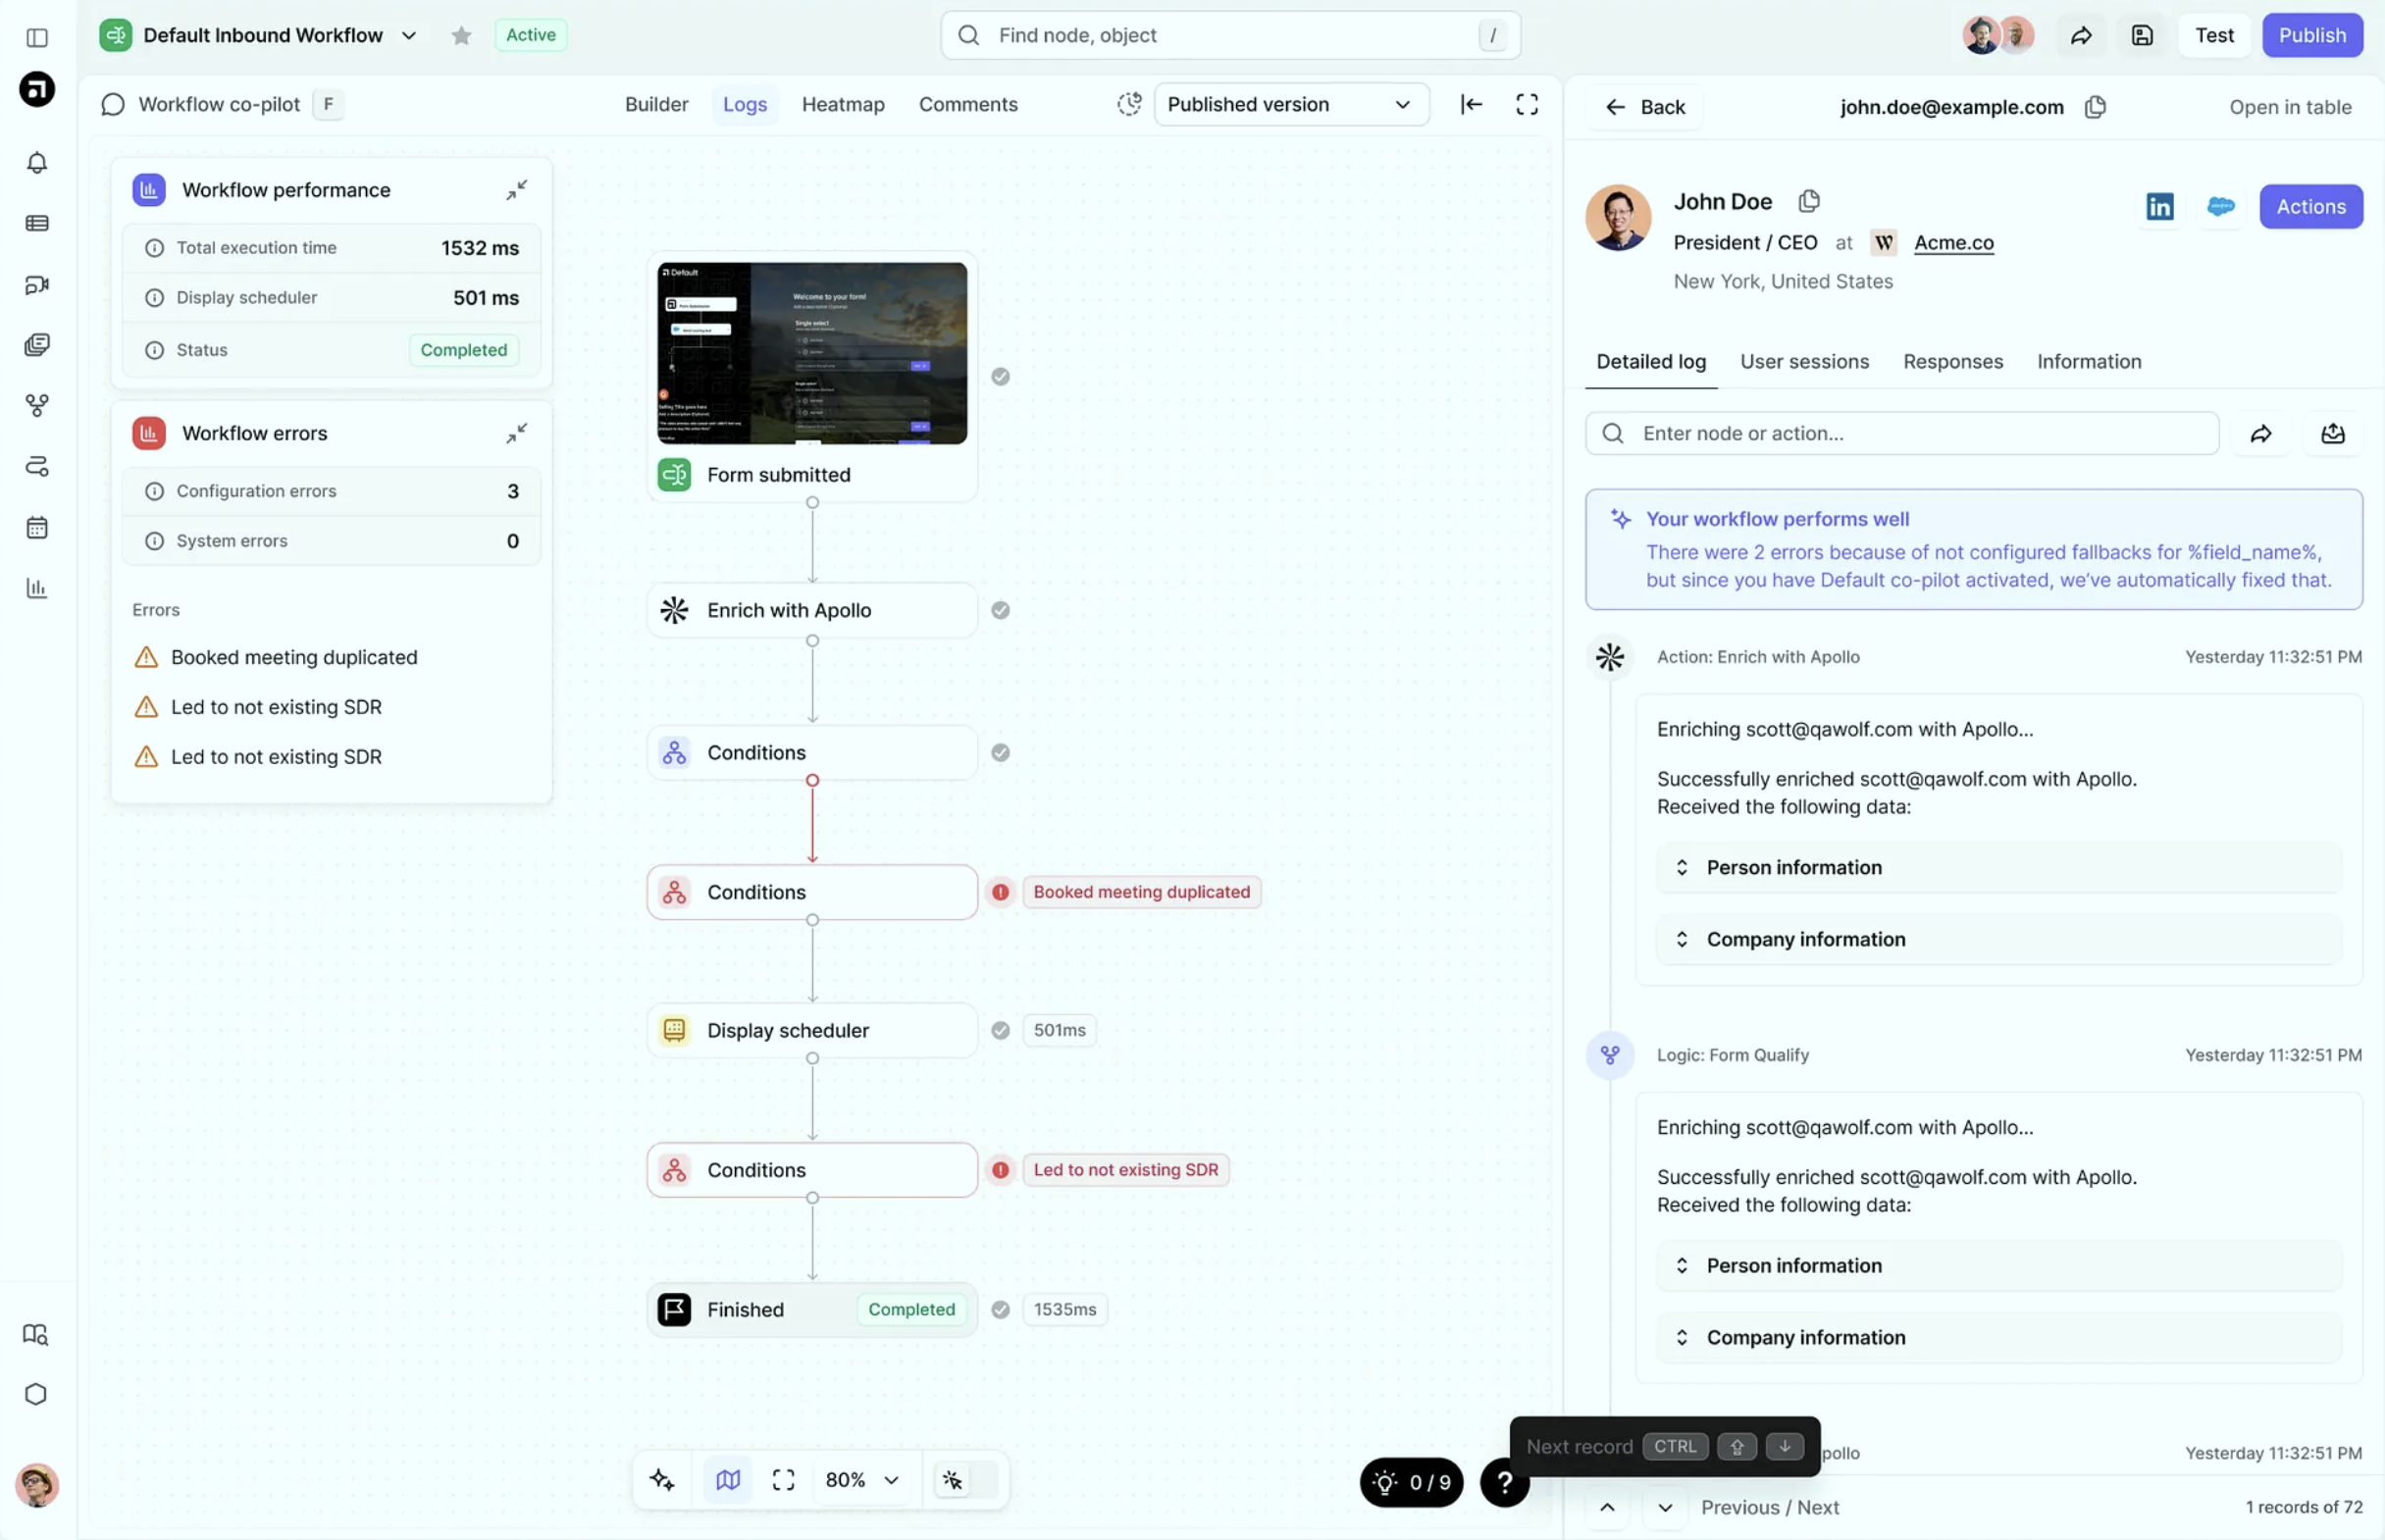The image size is (2385, 1540).
Task: Click the fit-to-screen icon in bottom toolbar
Action: (x=783, y=1480)
